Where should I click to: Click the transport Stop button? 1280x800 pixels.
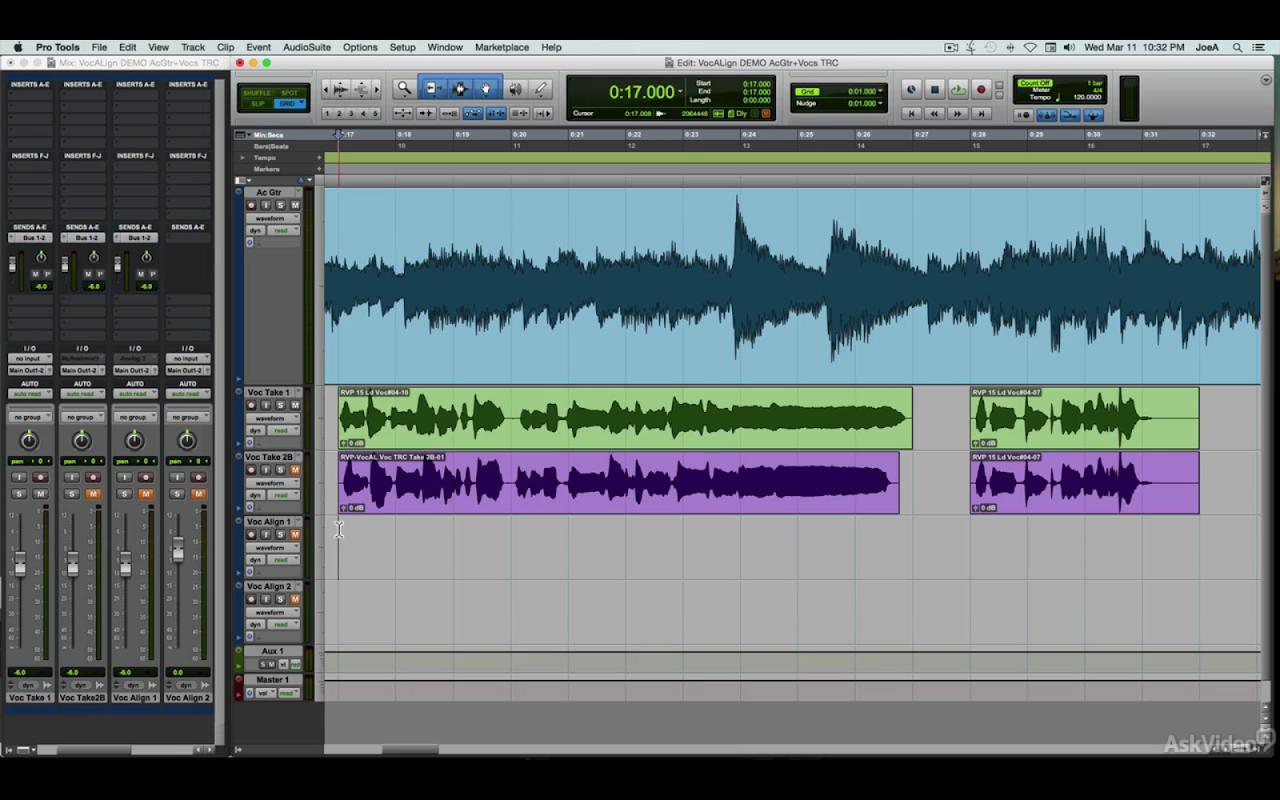click(935, 90)
